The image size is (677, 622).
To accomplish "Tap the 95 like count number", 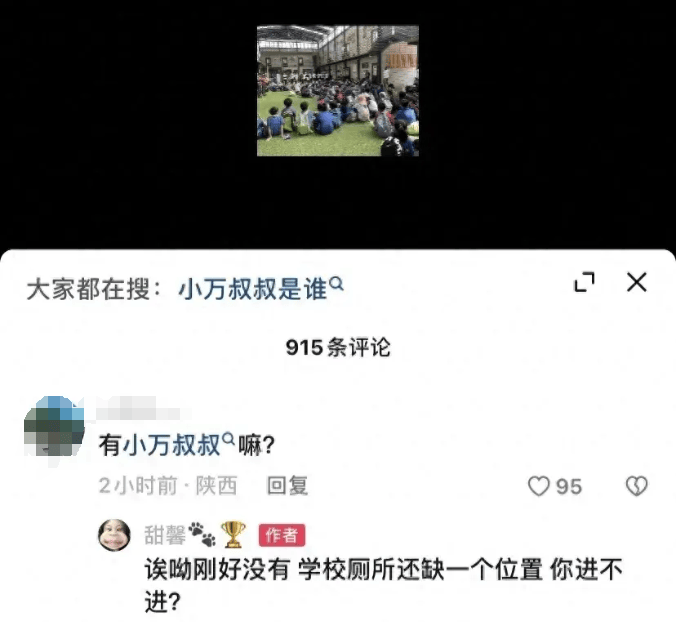I will tap(569, 486).
